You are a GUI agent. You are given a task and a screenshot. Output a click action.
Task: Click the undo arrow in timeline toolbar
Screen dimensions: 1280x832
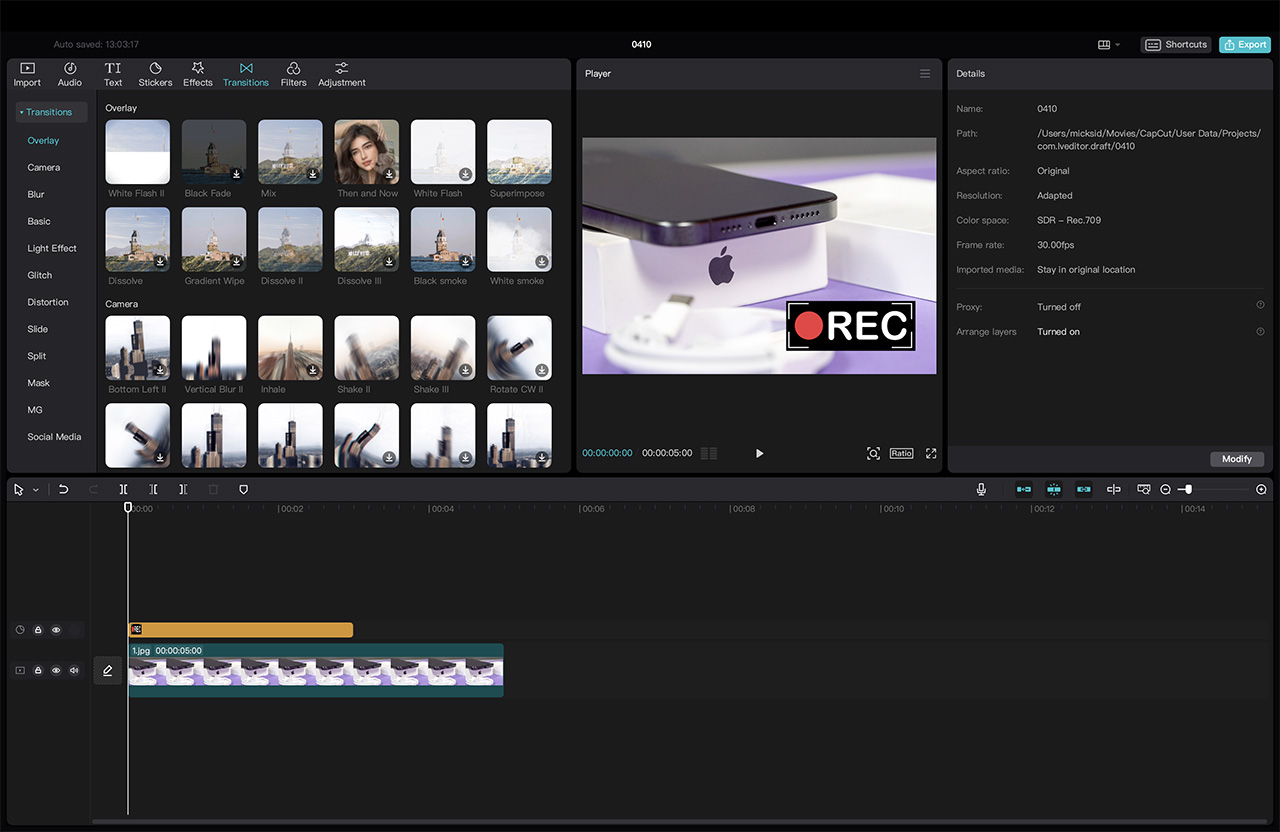[63, 489]
